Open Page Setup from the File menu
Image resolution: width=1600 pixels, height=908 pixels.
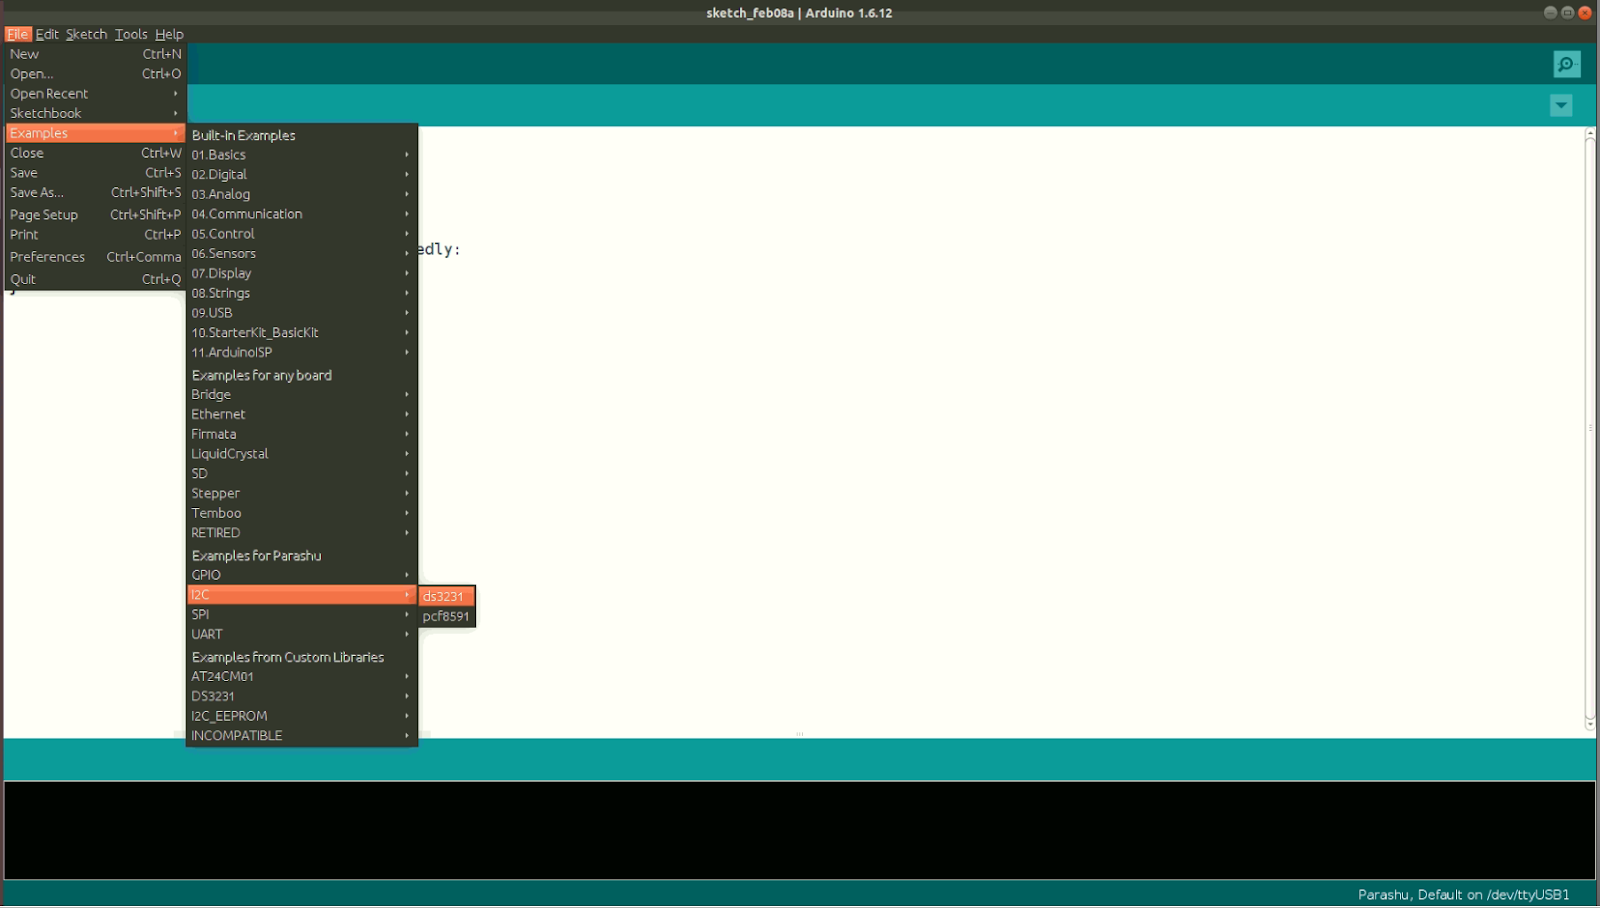click(x=95, y=215)
